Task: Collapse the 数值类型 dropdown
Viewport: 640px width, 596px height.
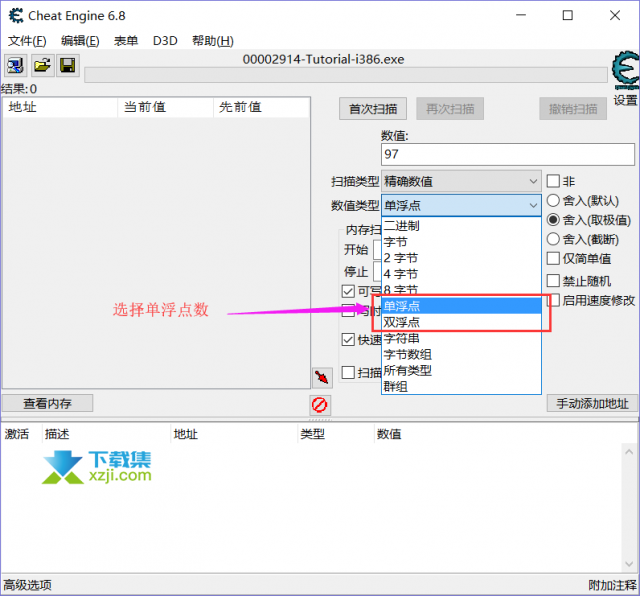Action: pos(461,205)
